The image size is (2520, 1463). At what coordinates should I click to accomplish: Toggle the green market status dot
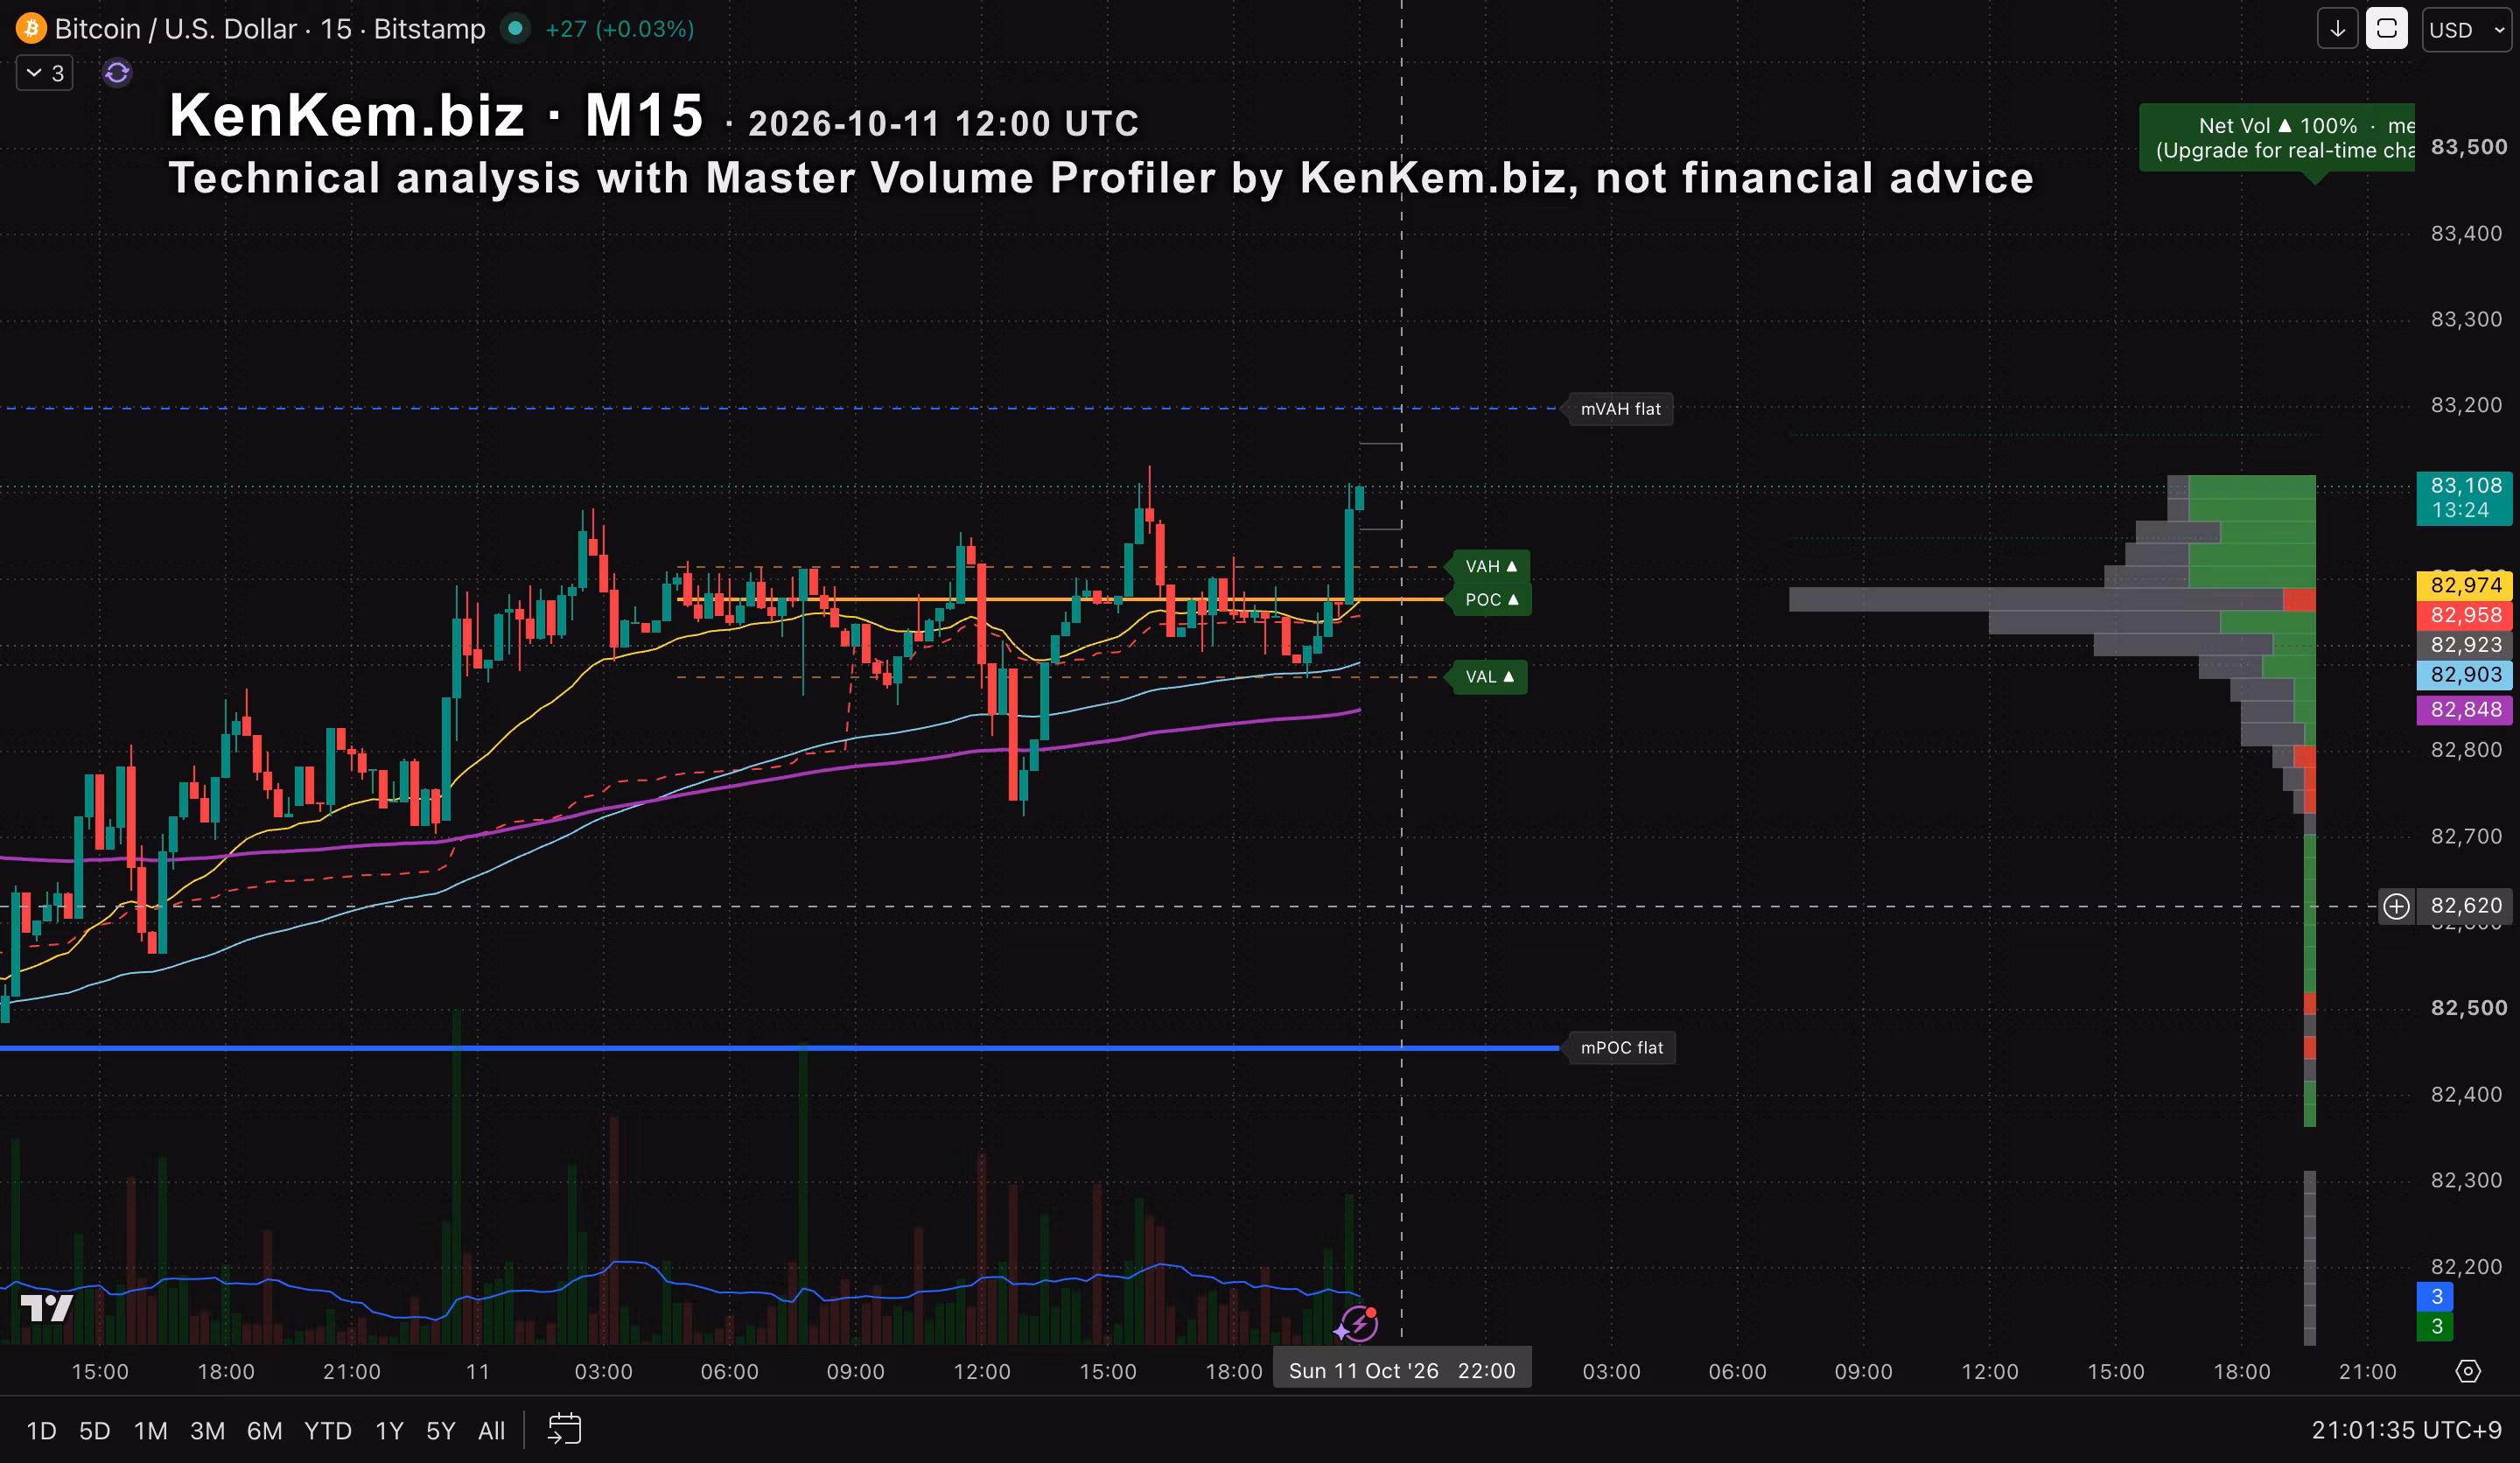coord(515,29)
